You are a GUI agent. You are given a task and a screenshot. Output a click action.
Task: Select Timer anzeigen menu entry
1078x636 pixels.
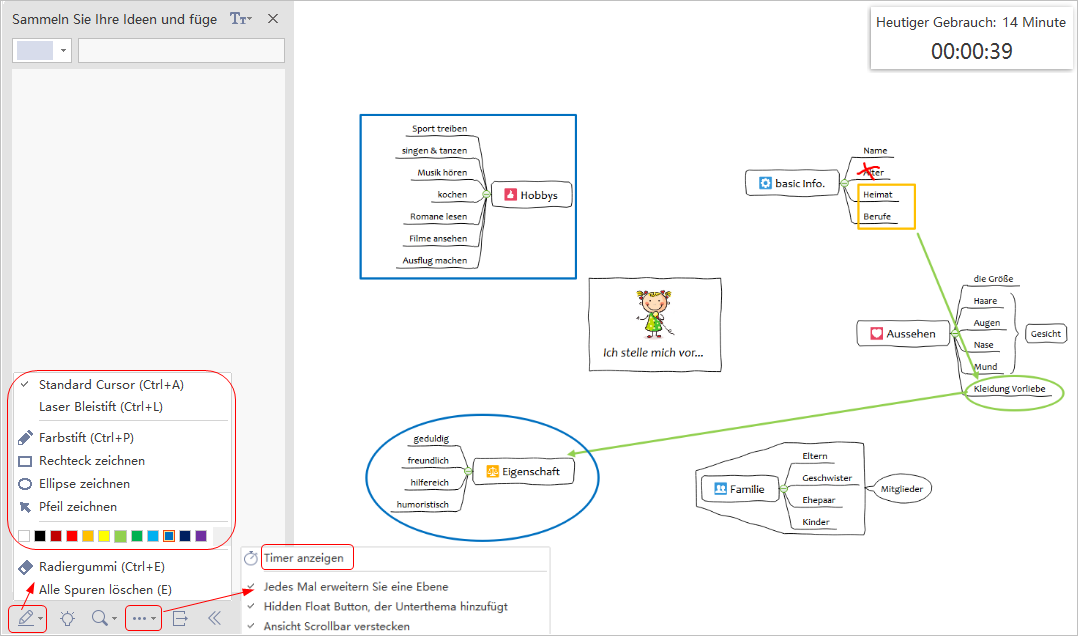(x=304, y=558)
